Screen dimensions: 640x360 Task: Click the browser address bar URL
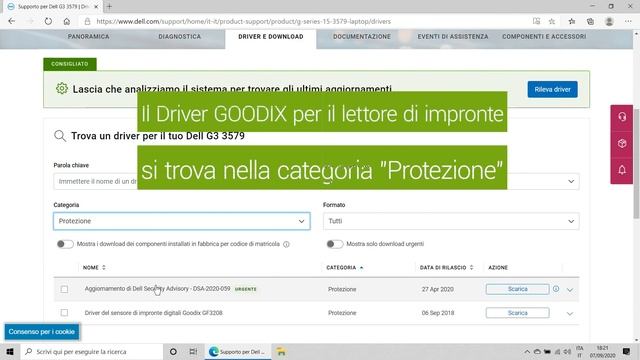pos(243,21)
